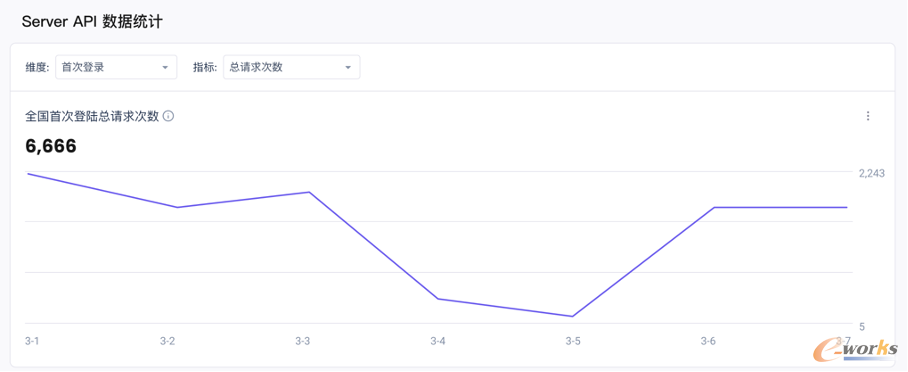Click the chart title 全国首次登陆总请求次数

92,116
